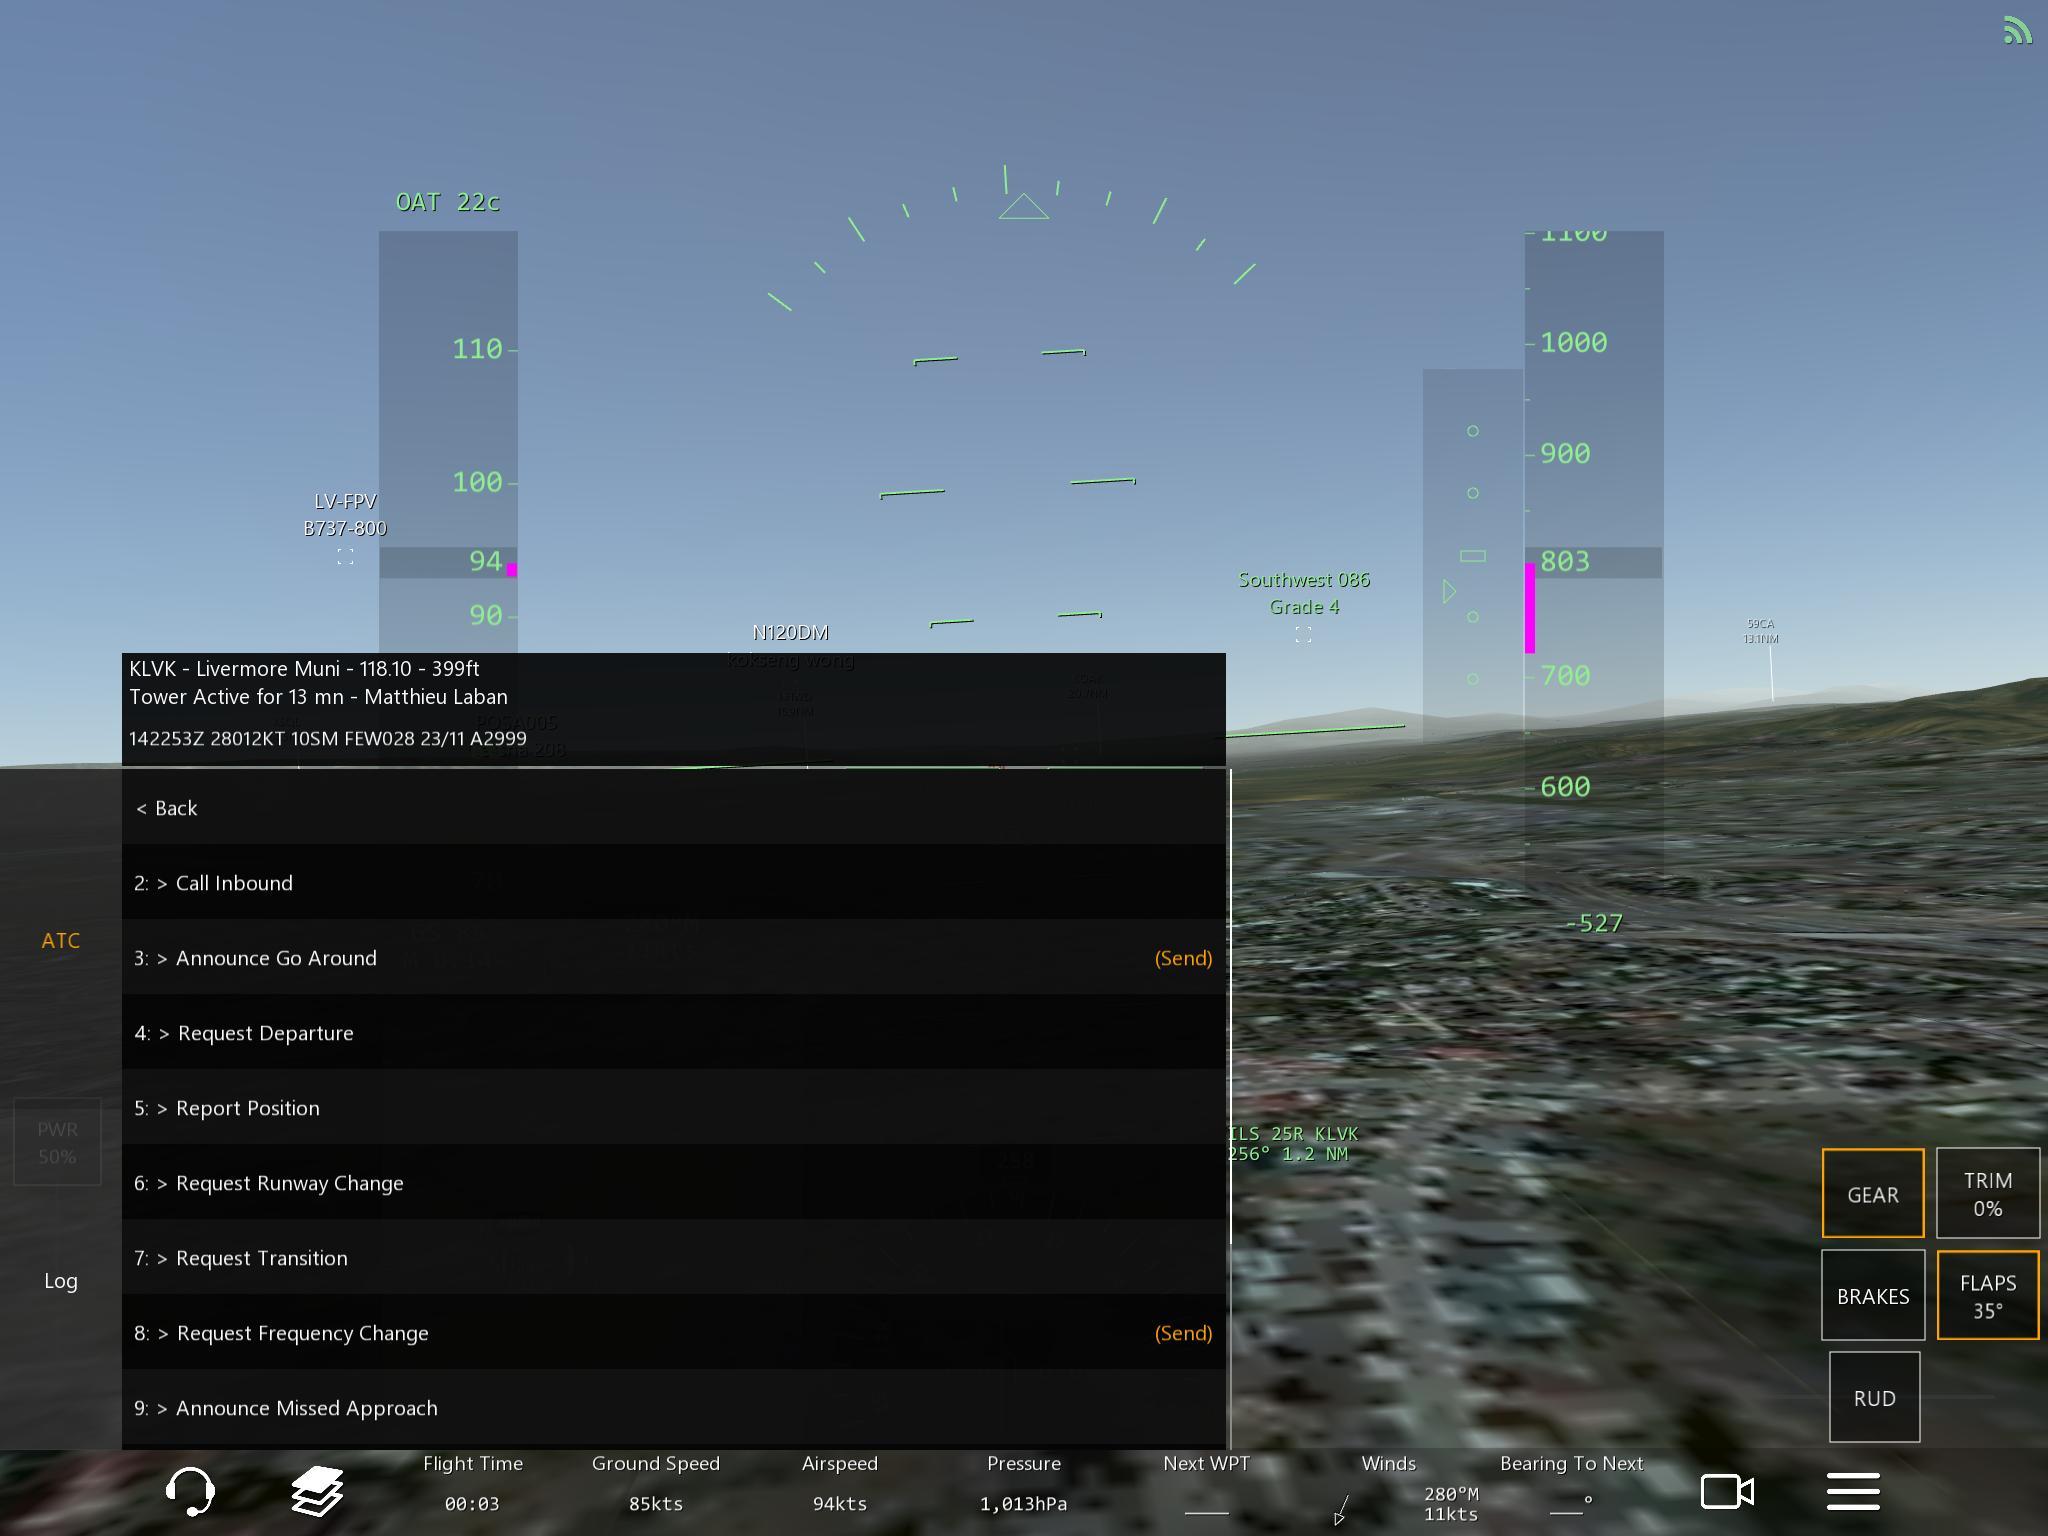Select the LV-FPV B737-800 aircraft marker
2048x1536 pixels.
click(345, 556)
